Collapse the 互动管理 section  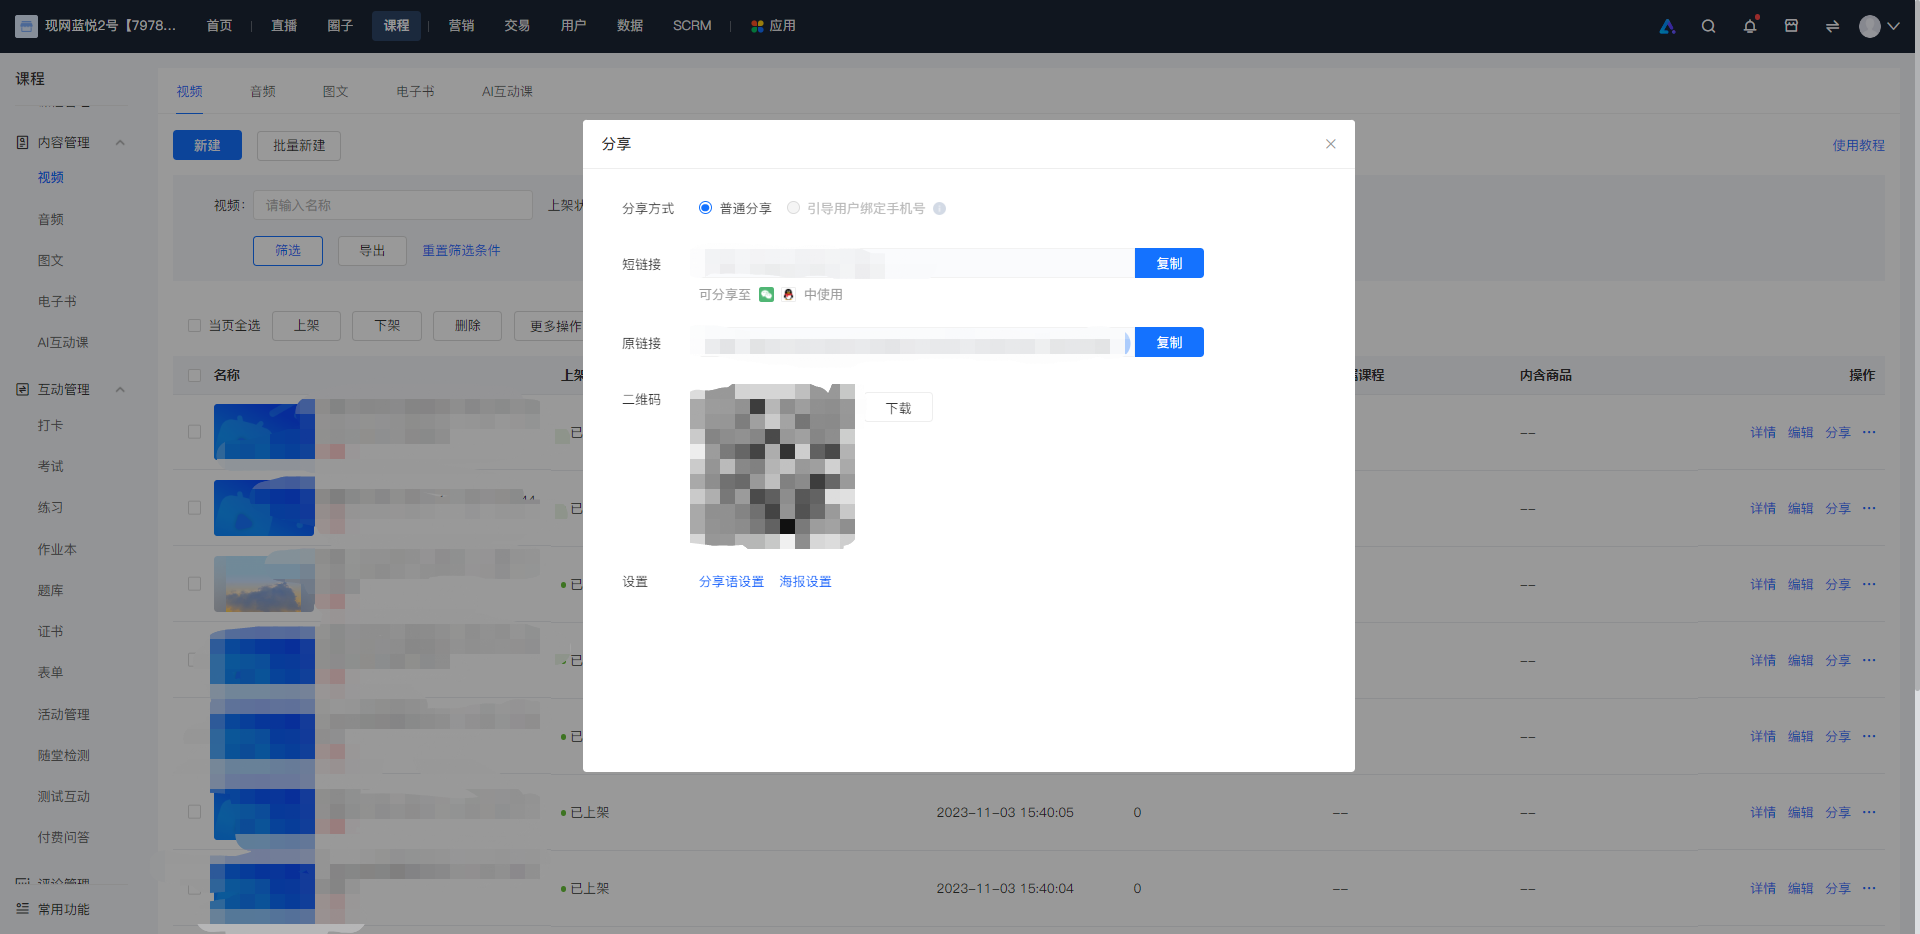pyautogui.click(x=120, y=389)
